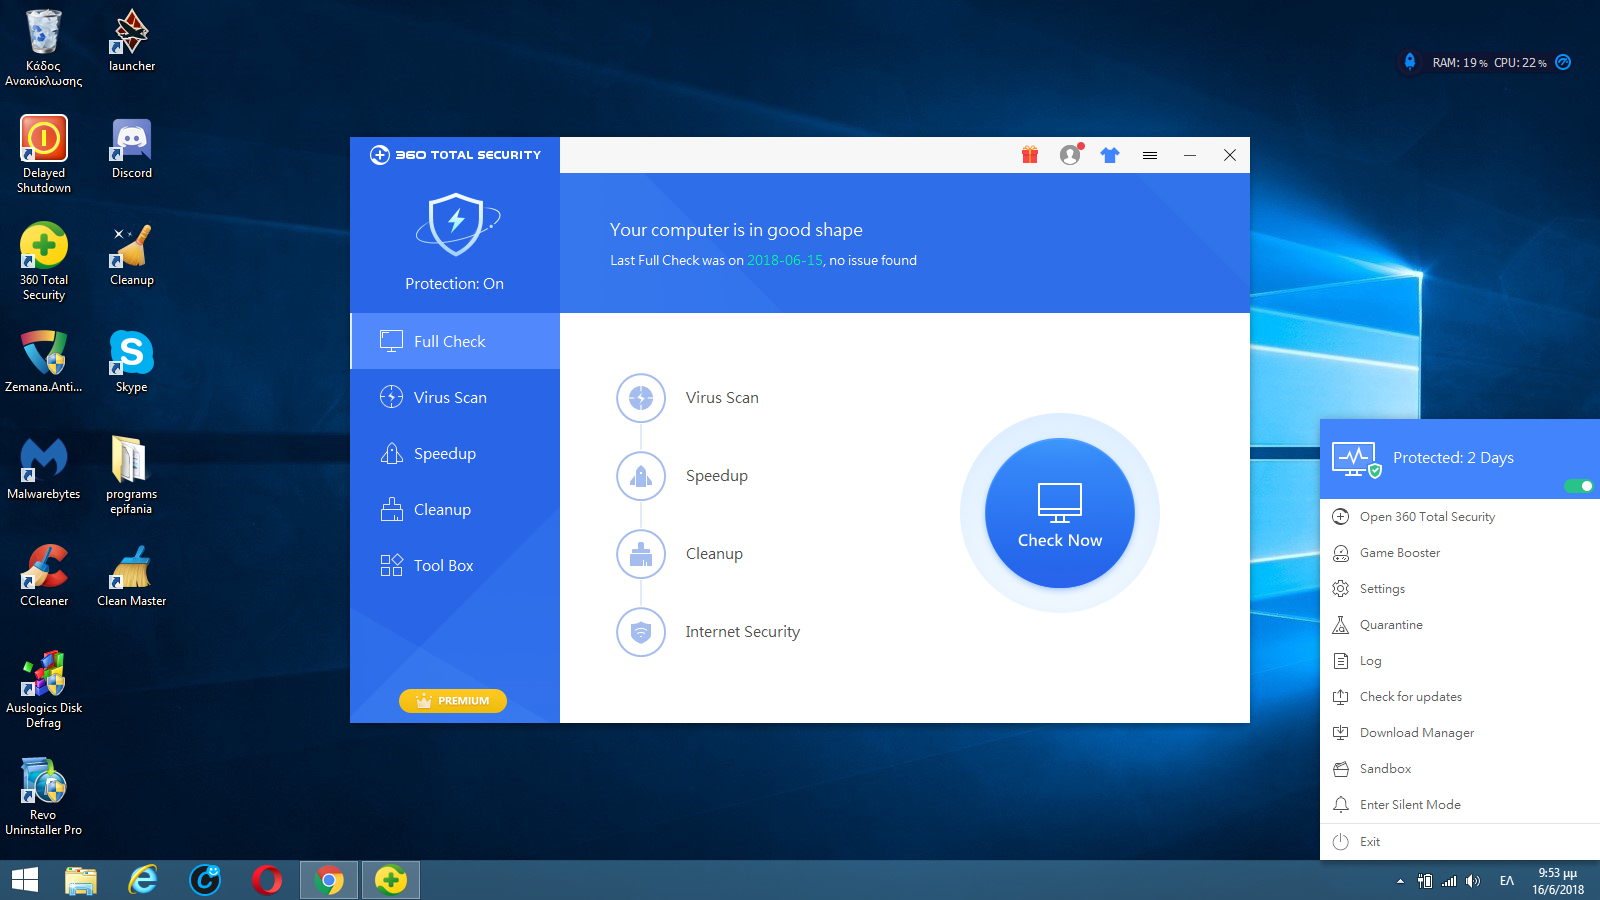Toggle the protection switch in tray popup
Viewport: 1600px width, 900px height.
[x=1579, y=486]
